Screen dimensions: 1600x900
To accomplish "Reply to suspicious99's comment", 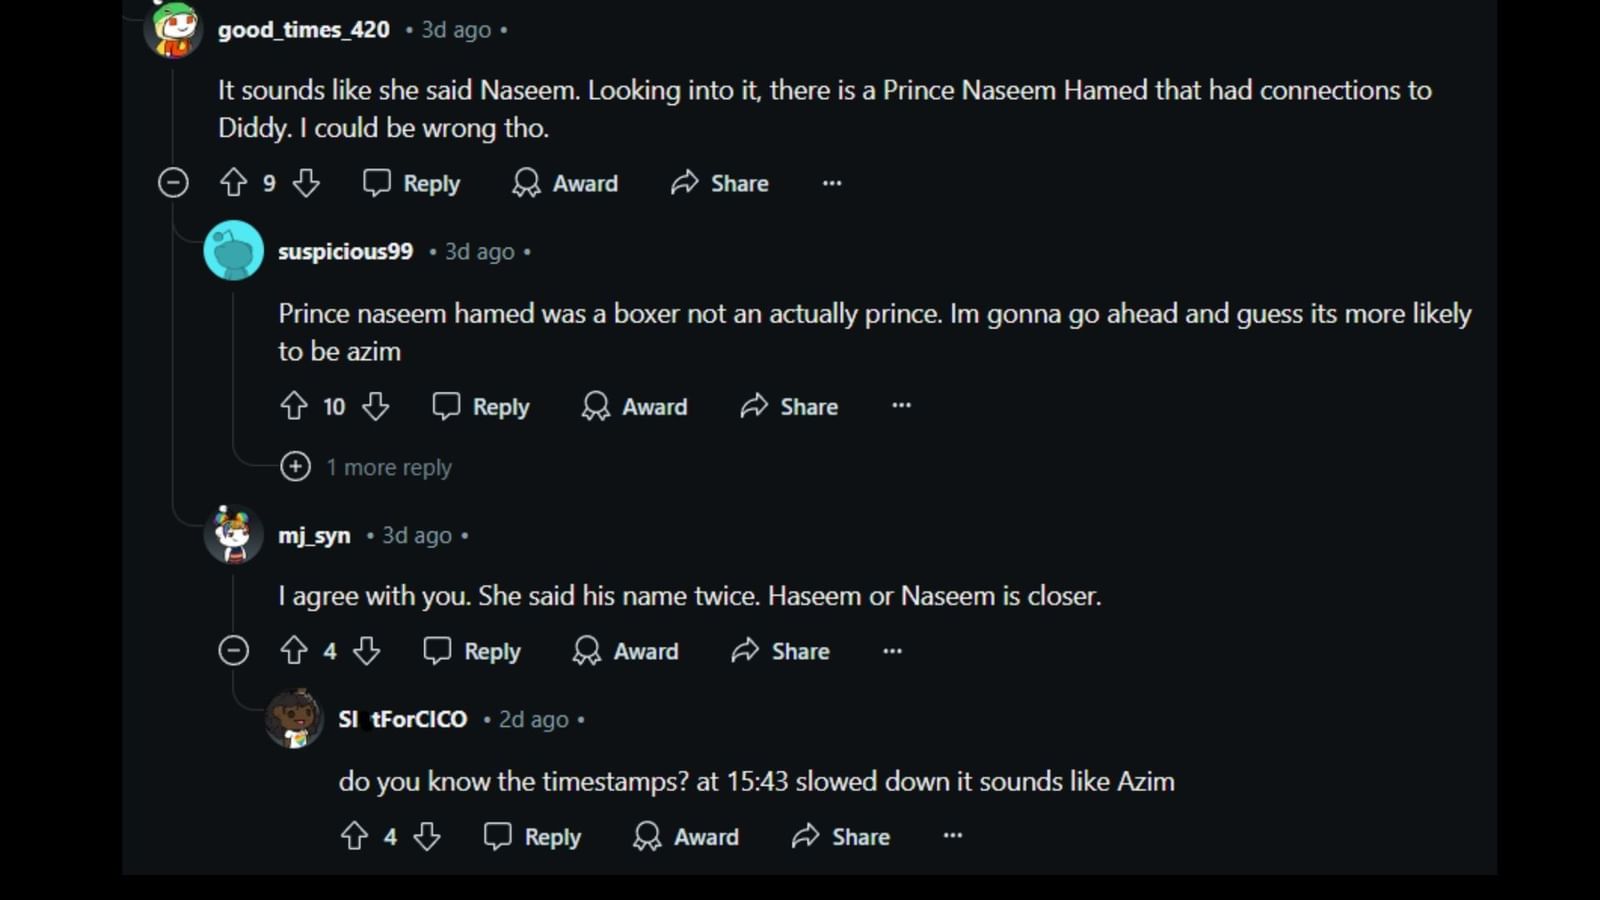I will coord(480,406).
